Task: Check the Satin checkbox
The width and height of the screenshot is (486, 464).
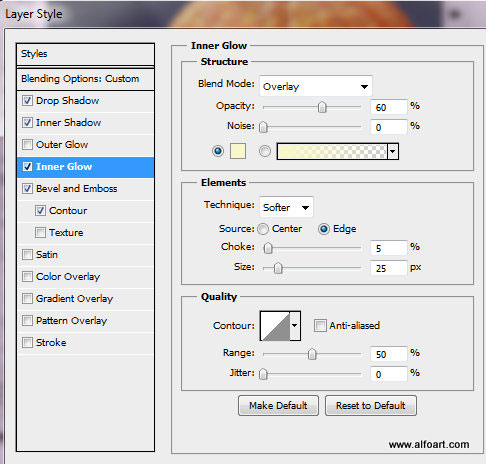Action: [x=27, y=255]
